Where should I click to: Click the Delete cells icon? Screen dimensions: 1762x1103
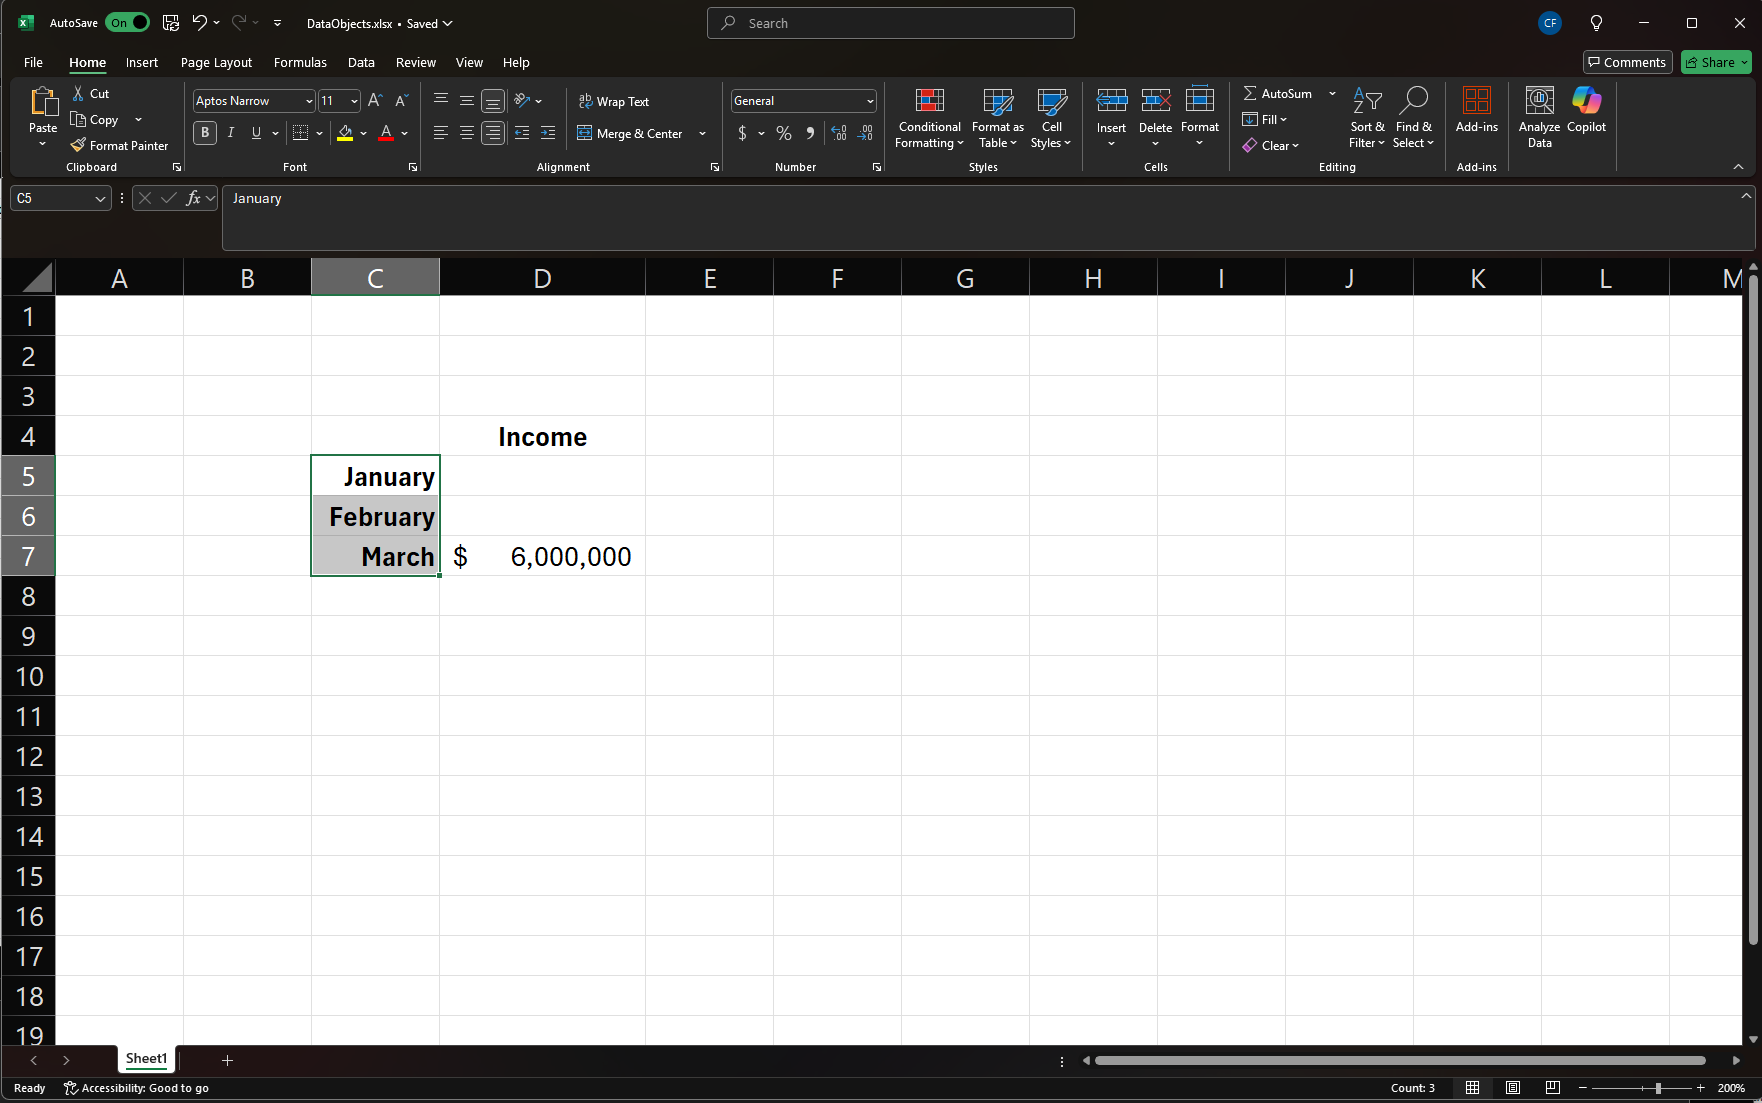coord(1155,101)
